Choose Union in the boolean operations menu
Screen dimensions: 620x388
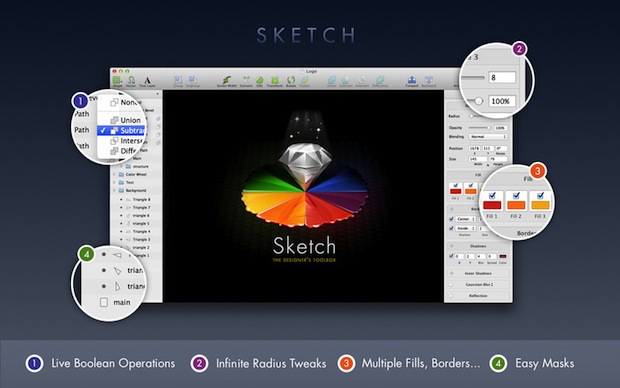(121, 120)
